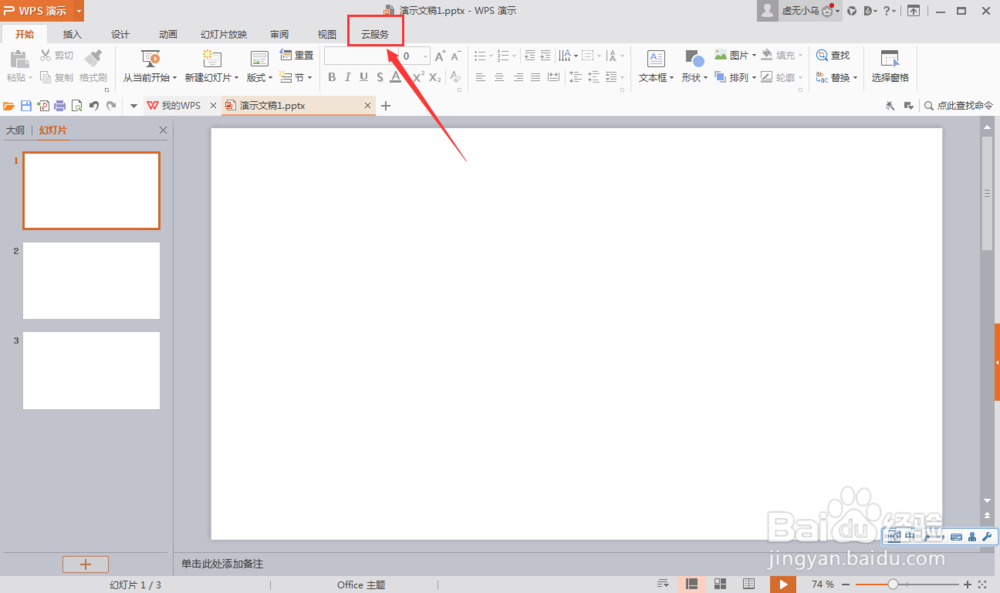Click add slide plus button below thumbnails
This screenshot has height=593, width=1000.
coord(85,564)
